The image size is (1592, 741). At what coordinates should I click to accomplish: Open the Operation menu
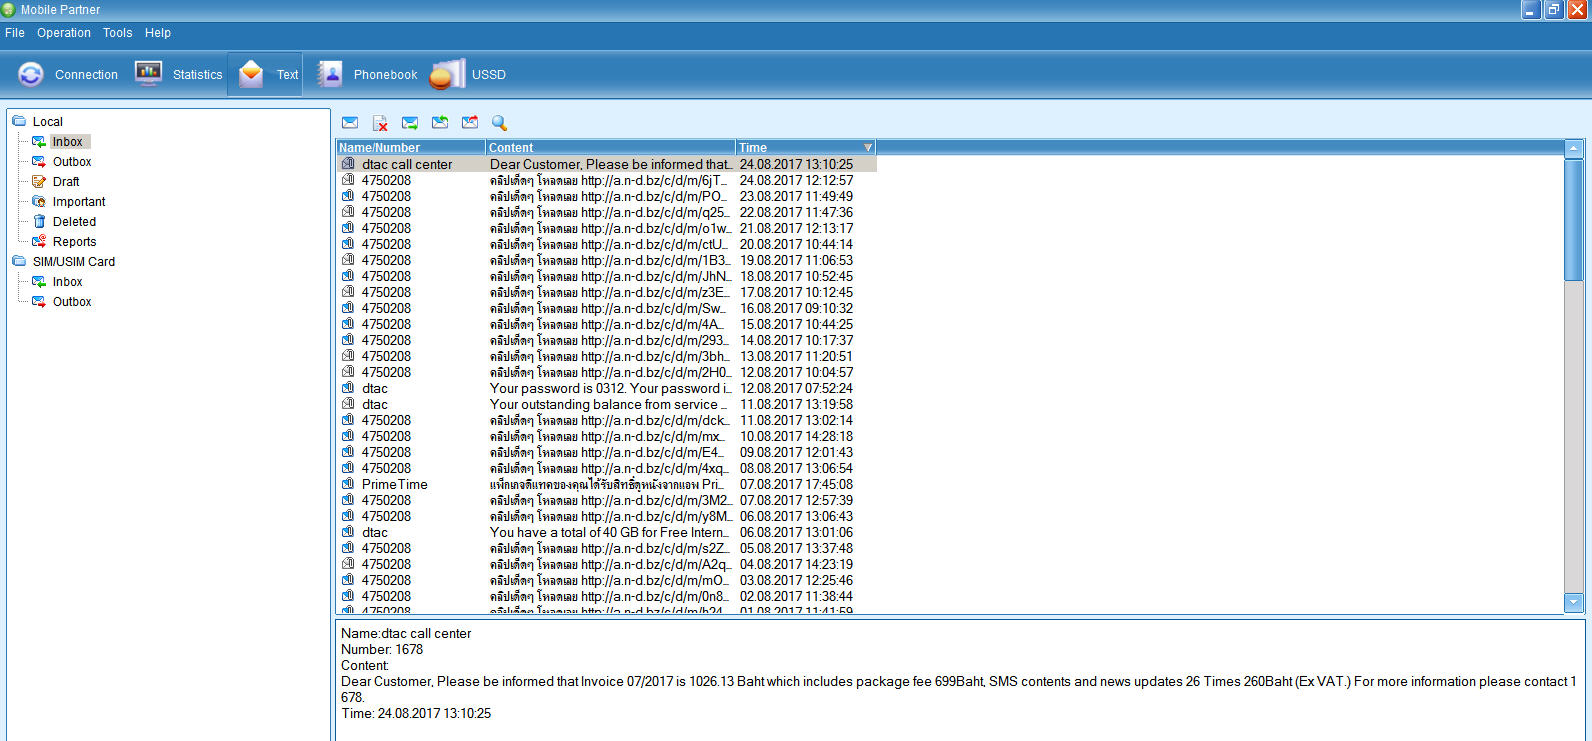click(x=64, y=33)
